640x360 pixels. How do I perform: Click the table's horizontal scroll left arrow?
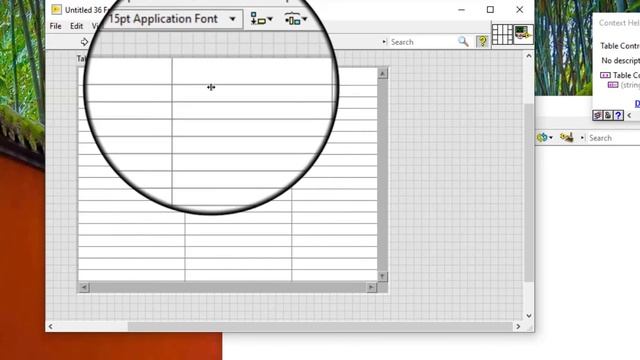coord(84,287)
